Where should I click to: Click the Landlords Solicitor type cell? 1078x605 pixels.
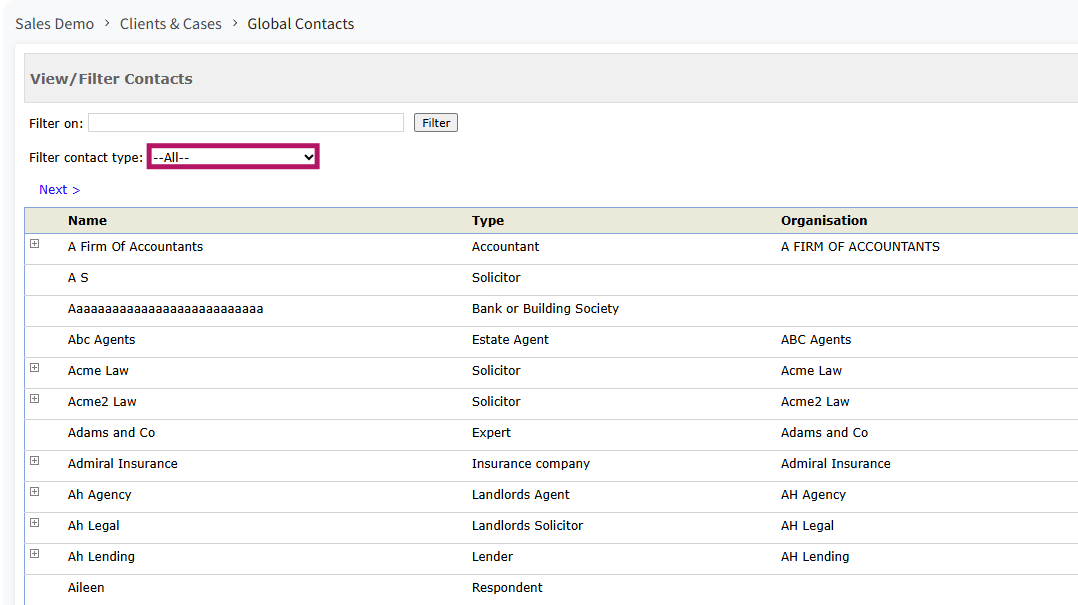point(527,525)
